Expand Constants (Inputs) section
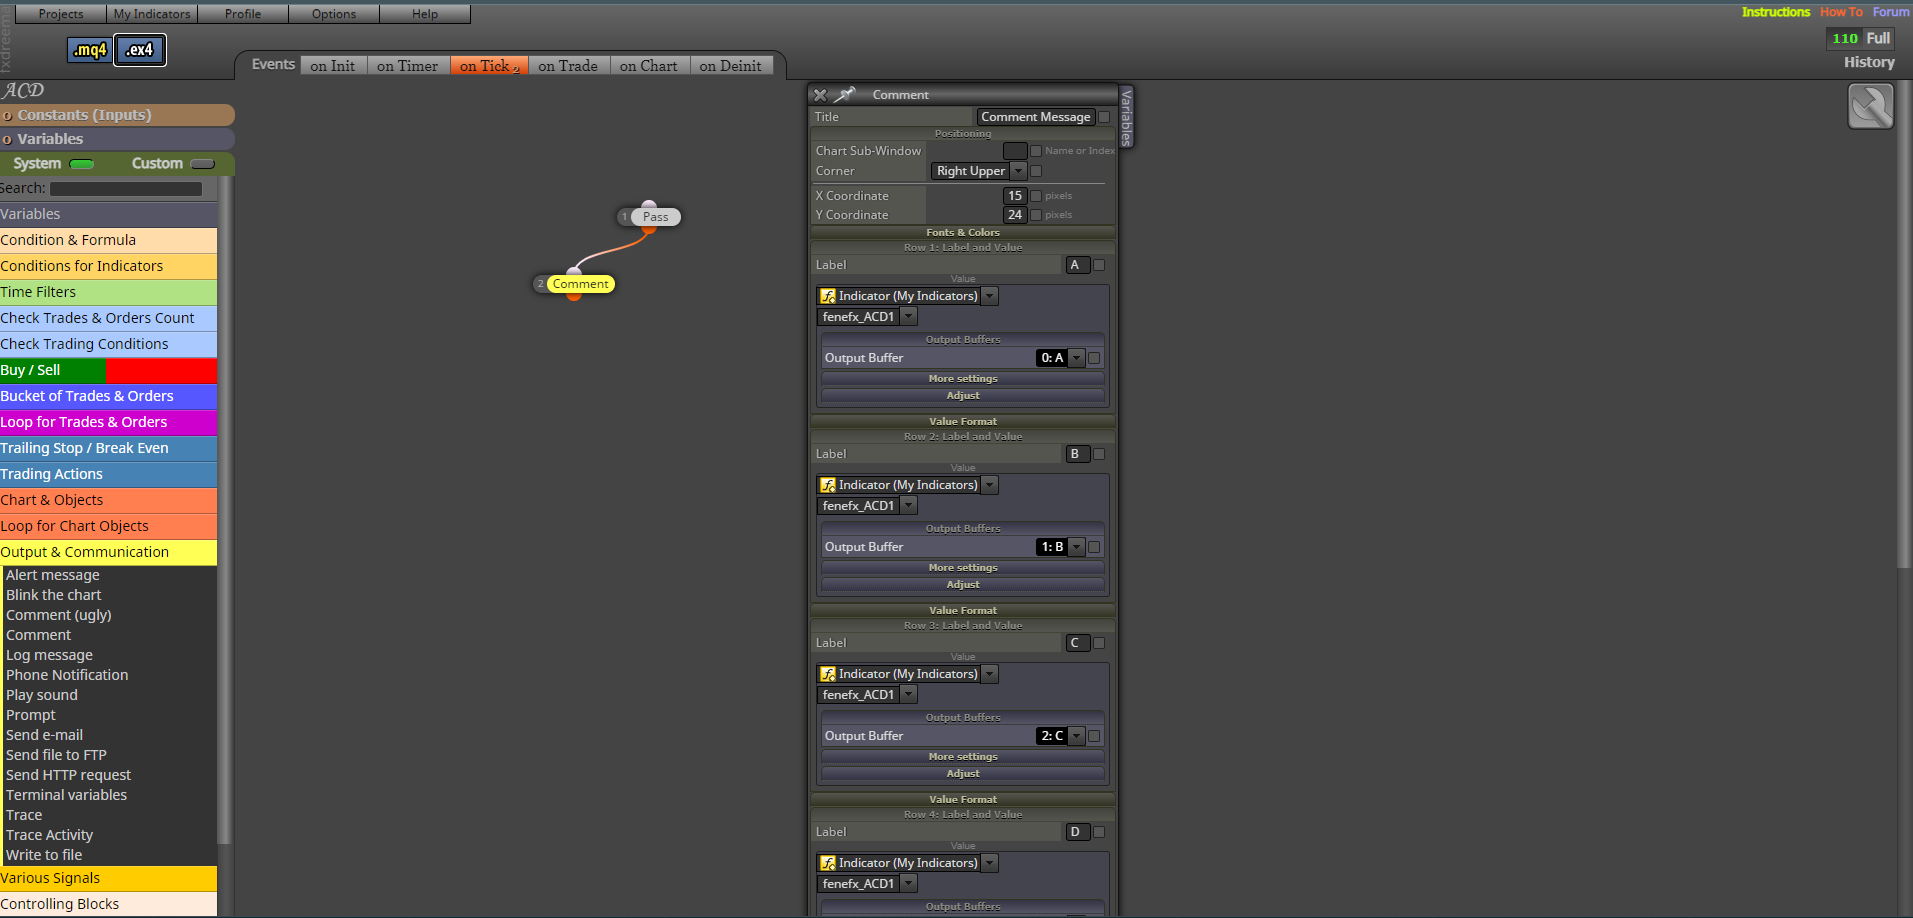The height and width of the screenshot is (918, 1913). click(x=117, y=115)
